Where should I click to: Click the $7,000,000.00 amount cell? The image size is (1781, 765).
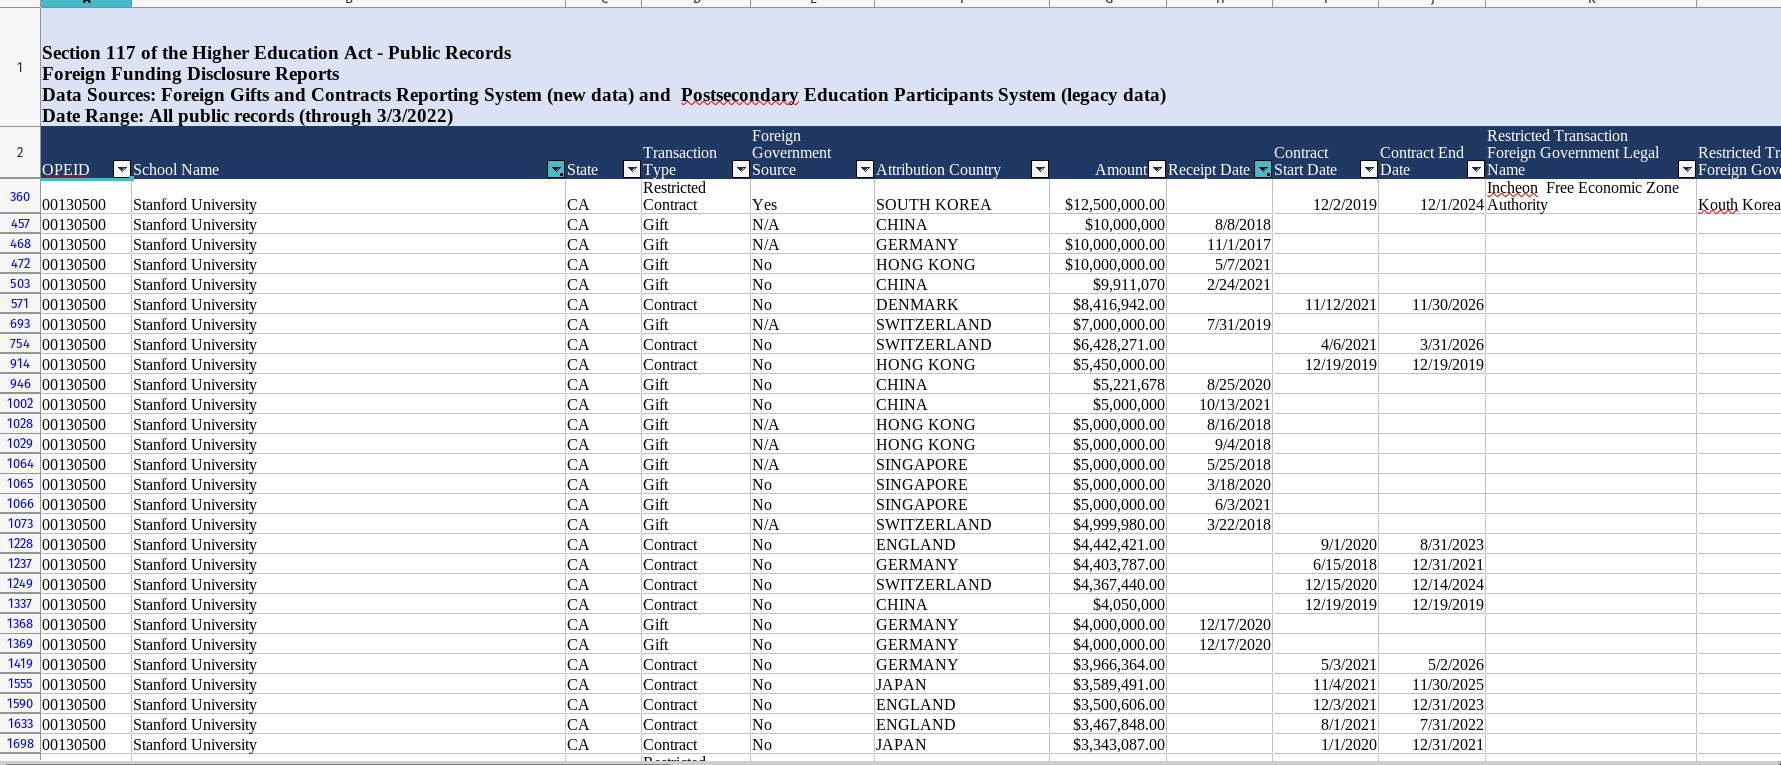pyautogui.click(x=1108, y=325)
